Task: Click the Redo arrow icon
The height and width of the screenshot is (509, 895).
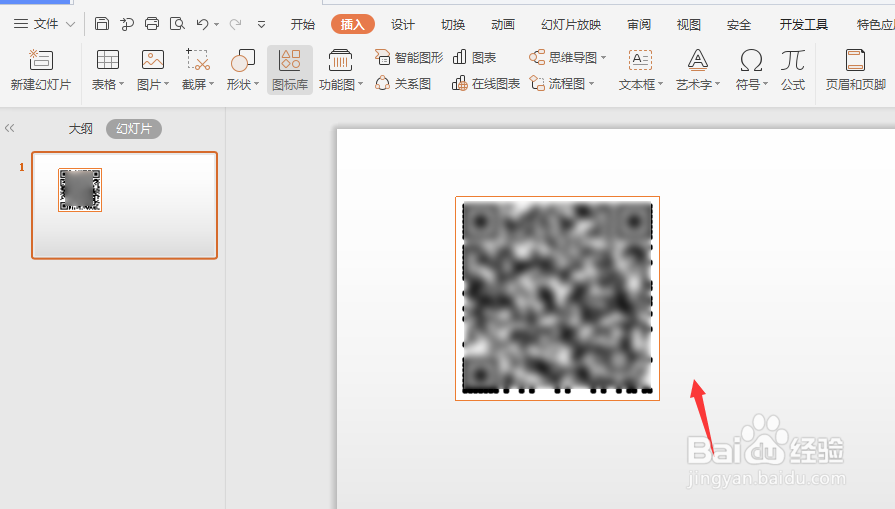Action: tap(235, 24)
